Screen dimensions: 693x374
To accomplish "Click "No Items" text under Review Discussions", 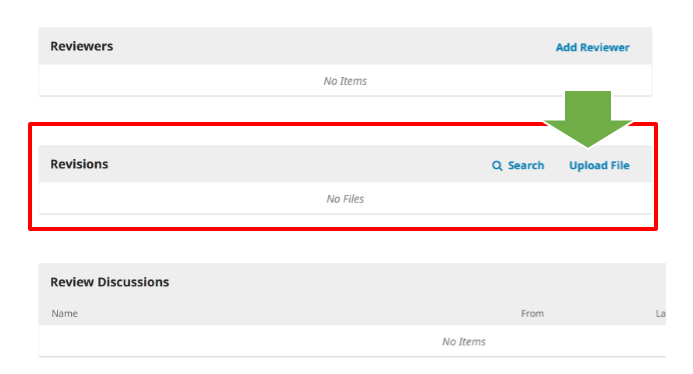I will (x=464, y=341).
